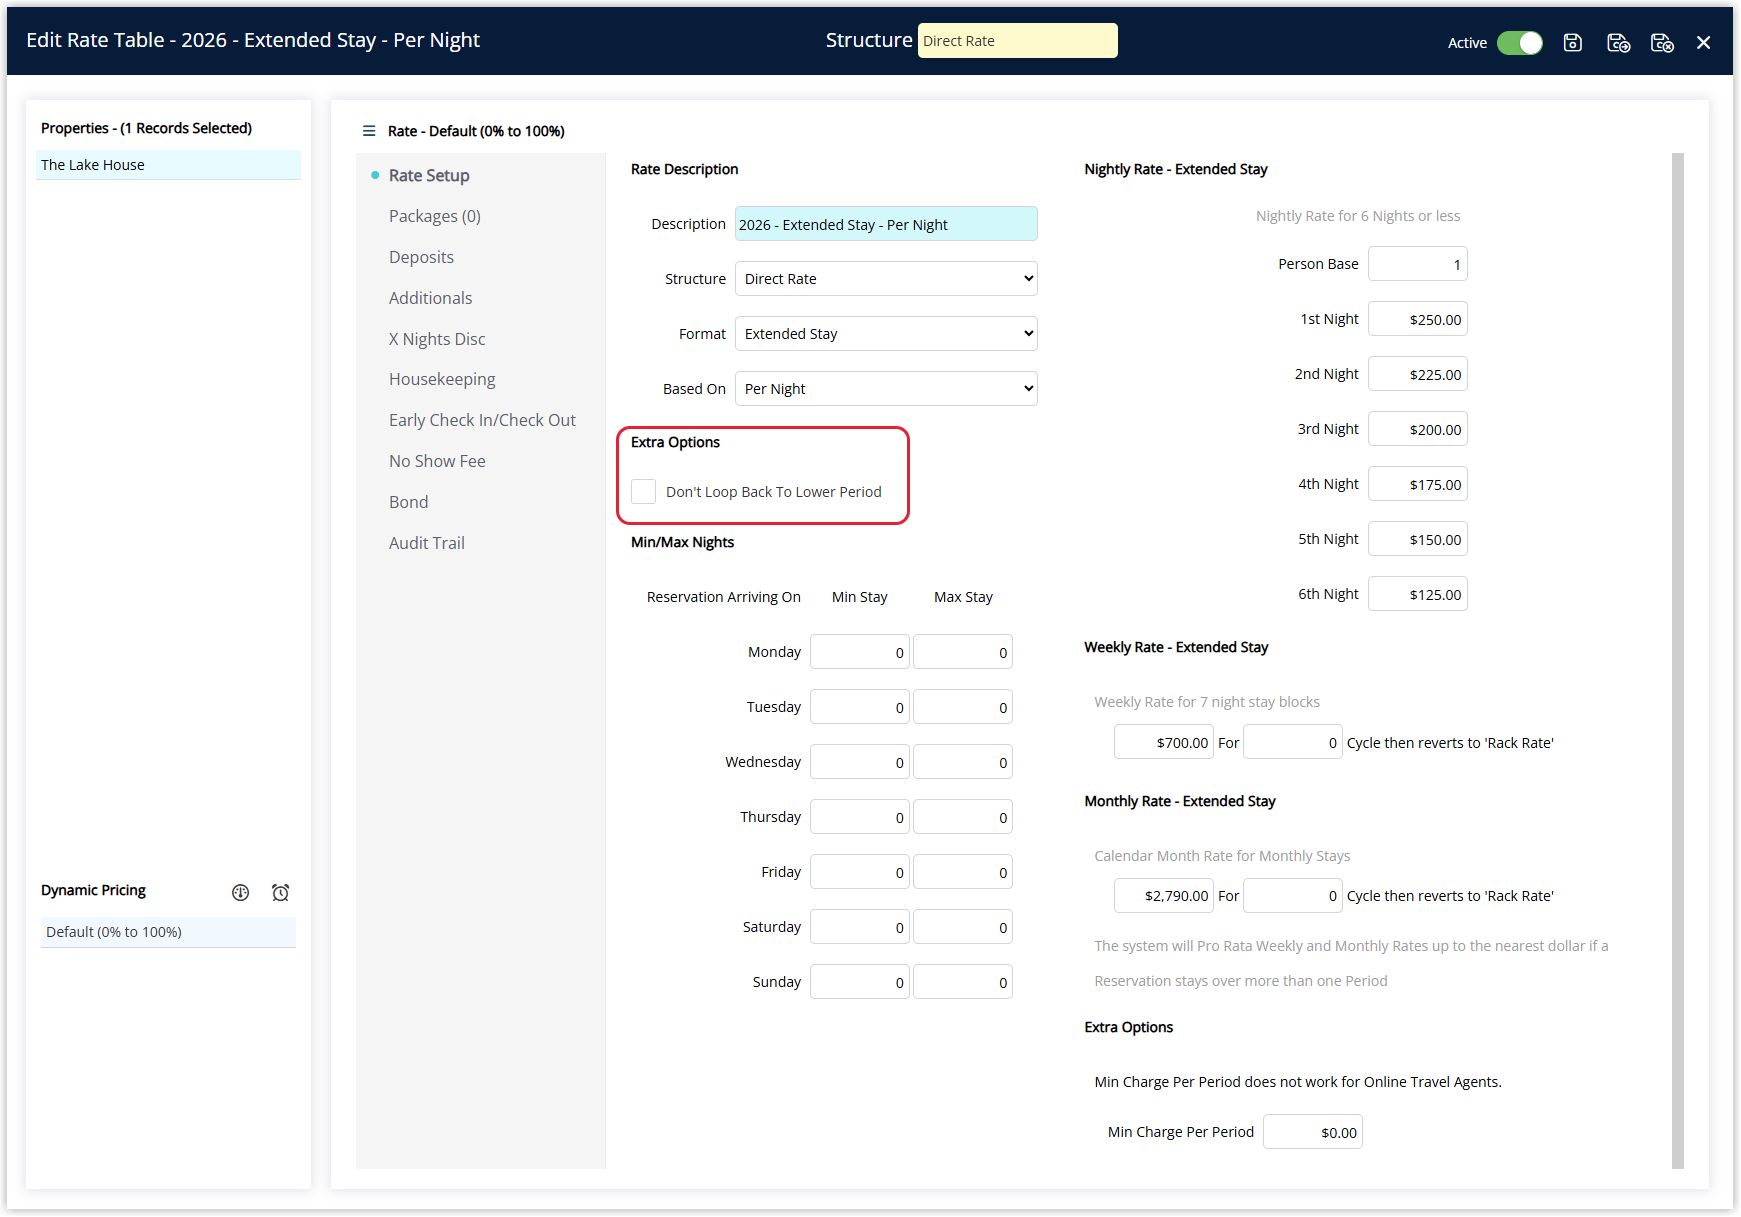Click the 5th Night rate field

[x=1417, y=539]
